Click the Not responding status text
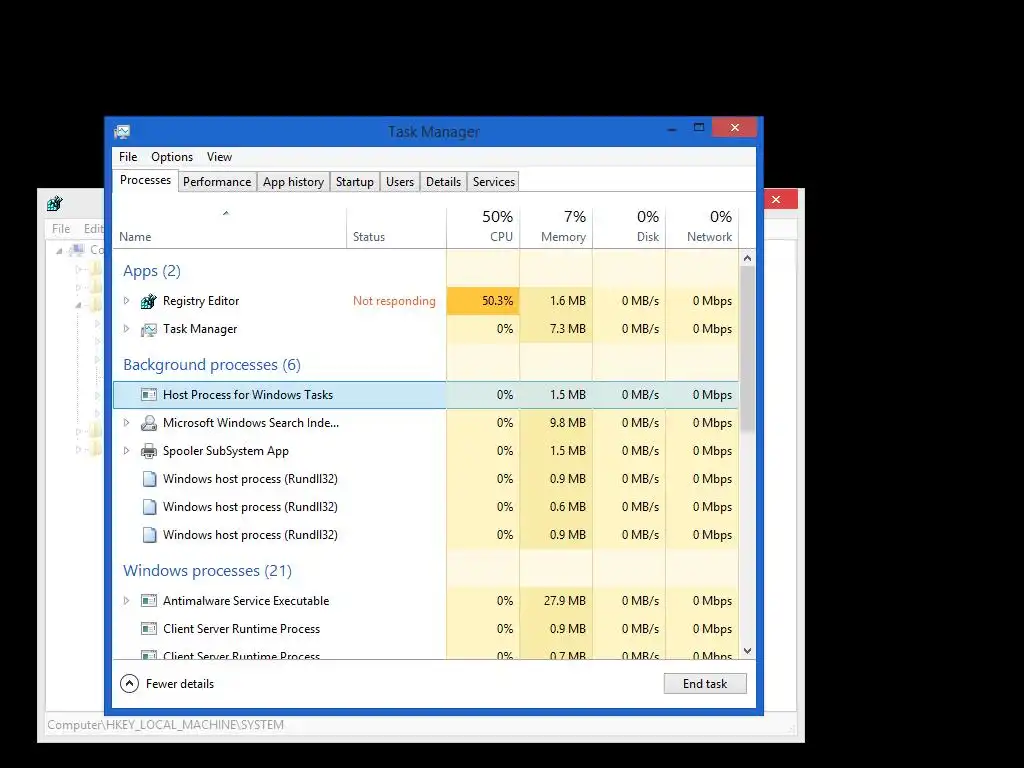 click(x=394, y=301)
